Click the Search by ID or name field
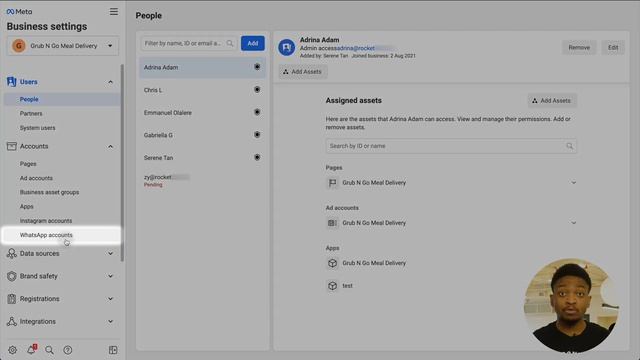Screen dimensions: 640x360 pyautogui.click(x=451, y=146)
